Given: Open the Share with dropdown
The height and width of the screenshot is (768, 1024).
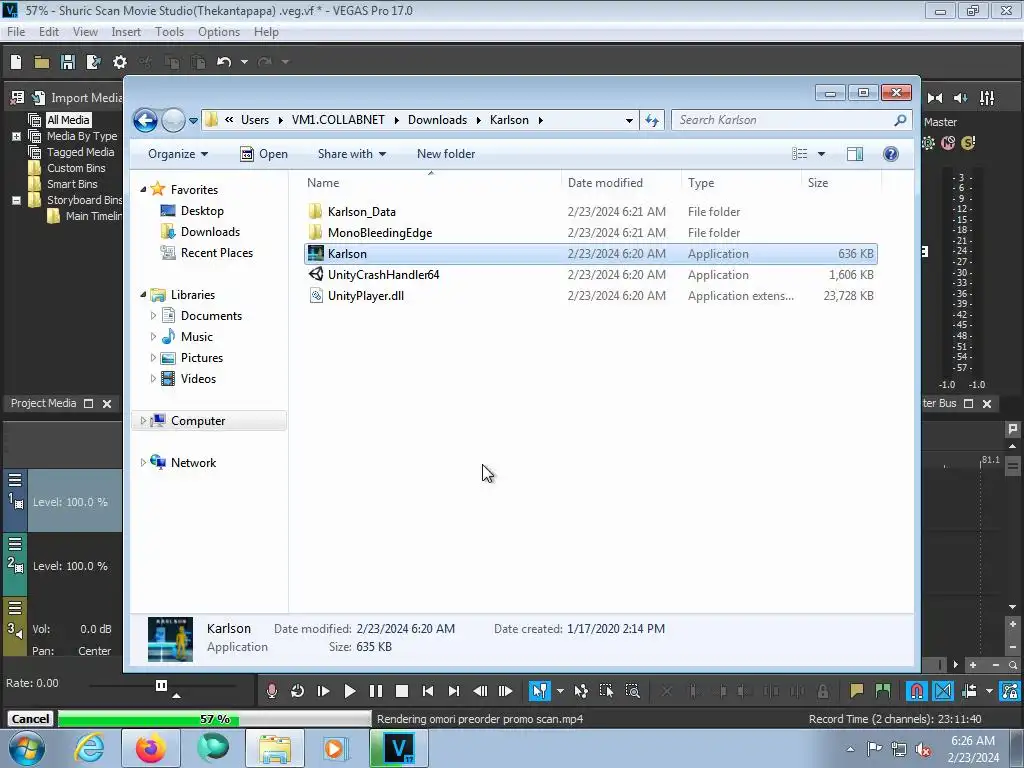Looking at the screenshot, I should [352, 154].
